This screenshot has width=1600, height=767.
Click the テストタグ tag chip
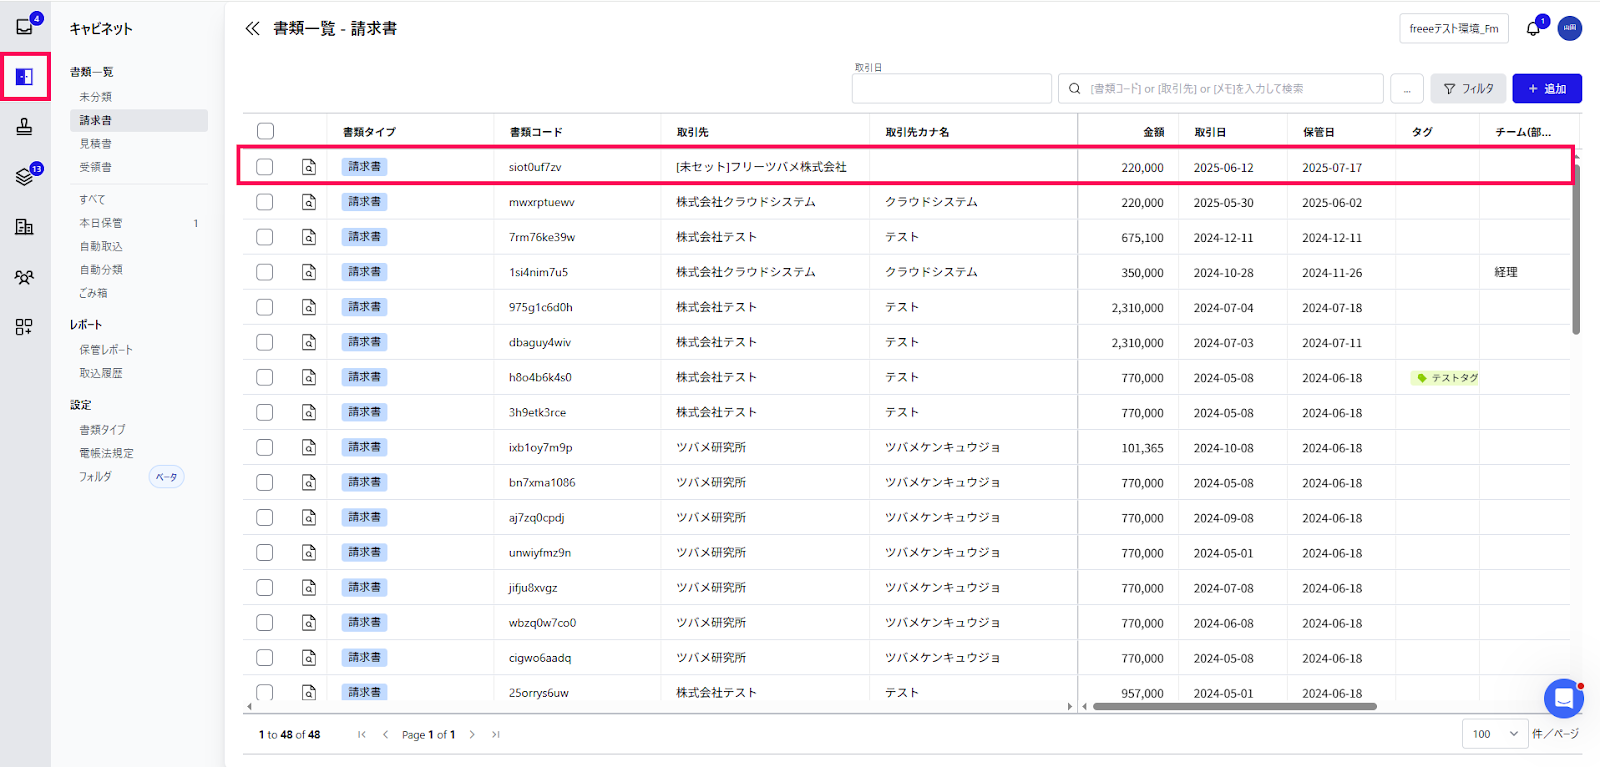(1446, 378)
